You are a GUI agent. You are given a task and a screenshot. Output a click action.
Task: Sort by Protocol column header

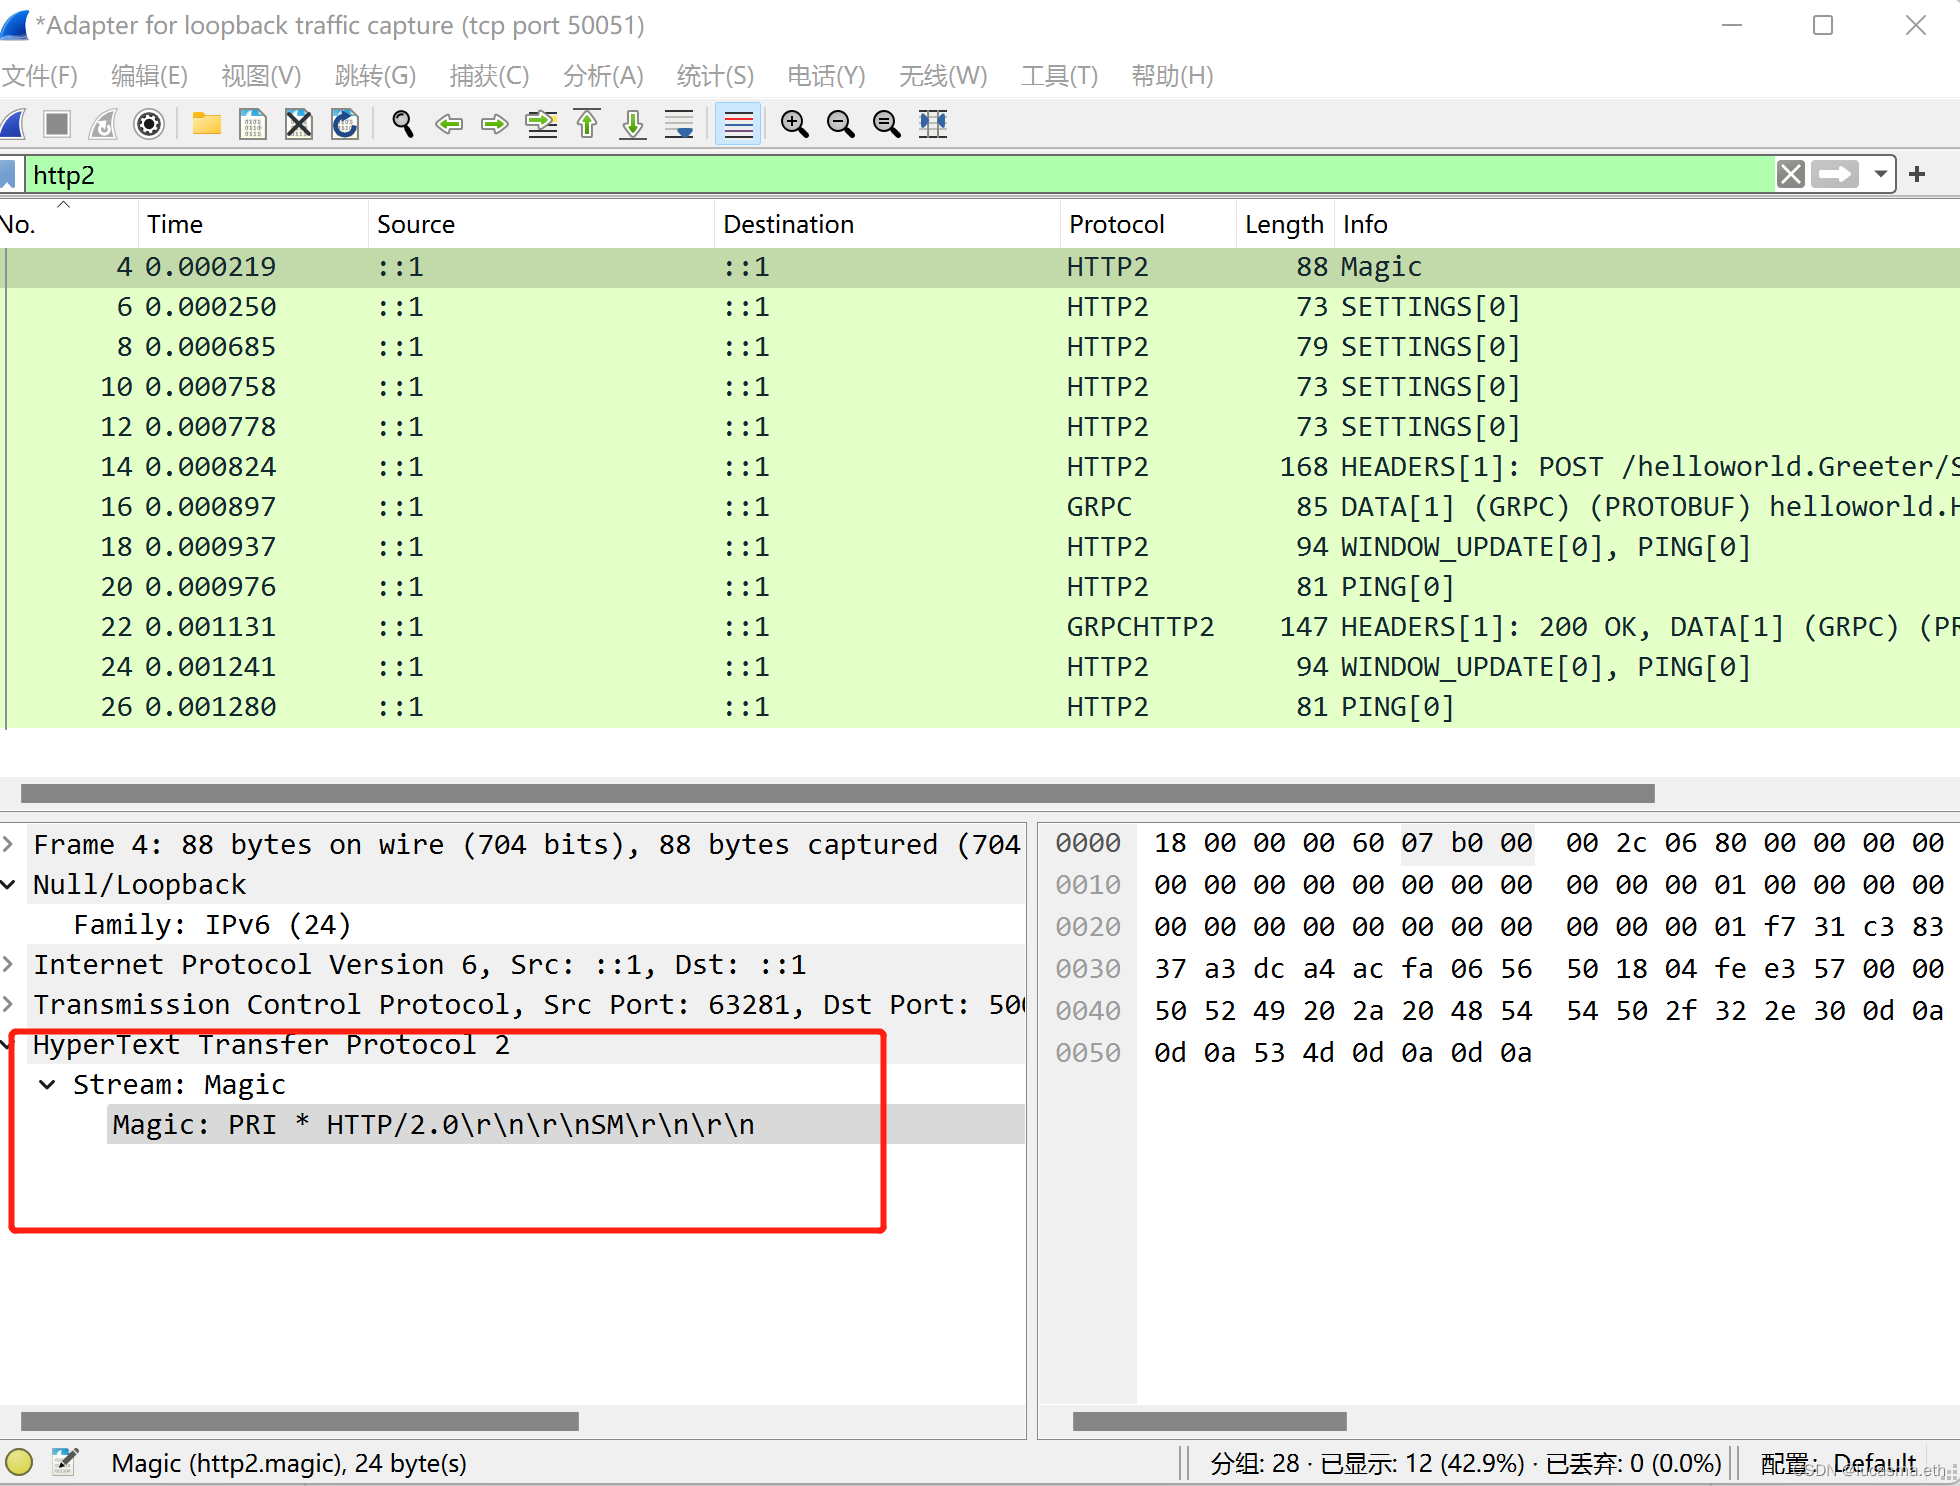point(1148,224)
